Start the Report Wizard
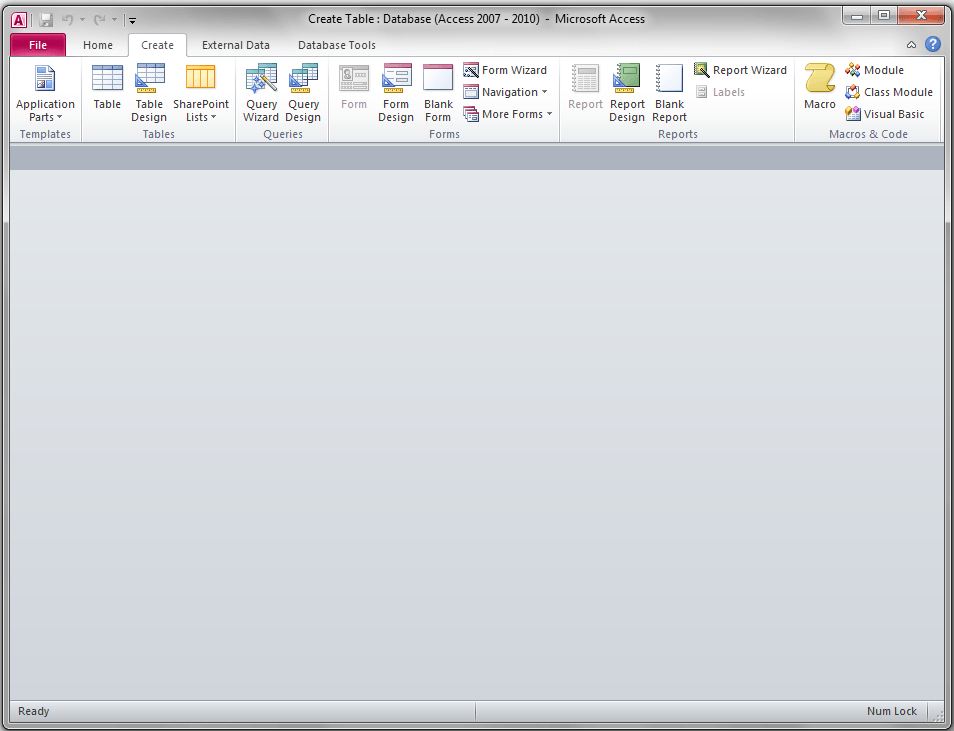Viewport: 954px width, 731px height. (740, 70)
